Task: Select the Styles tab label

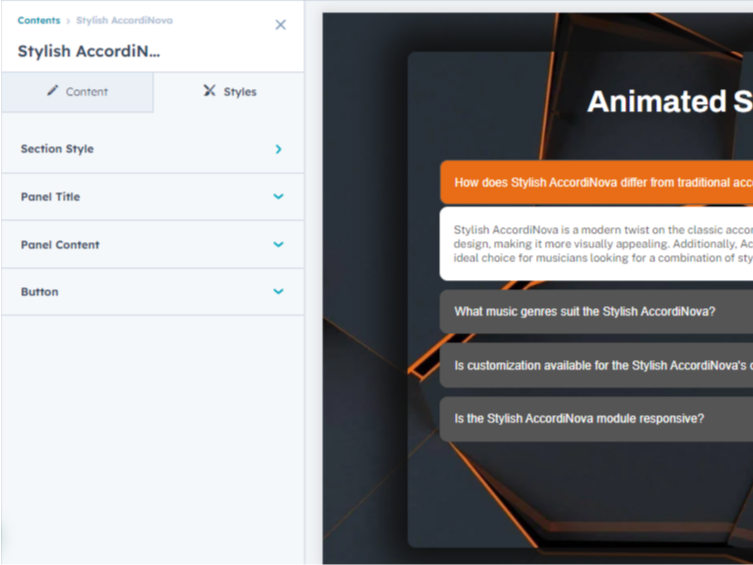Action: click(x=240, y=92)
